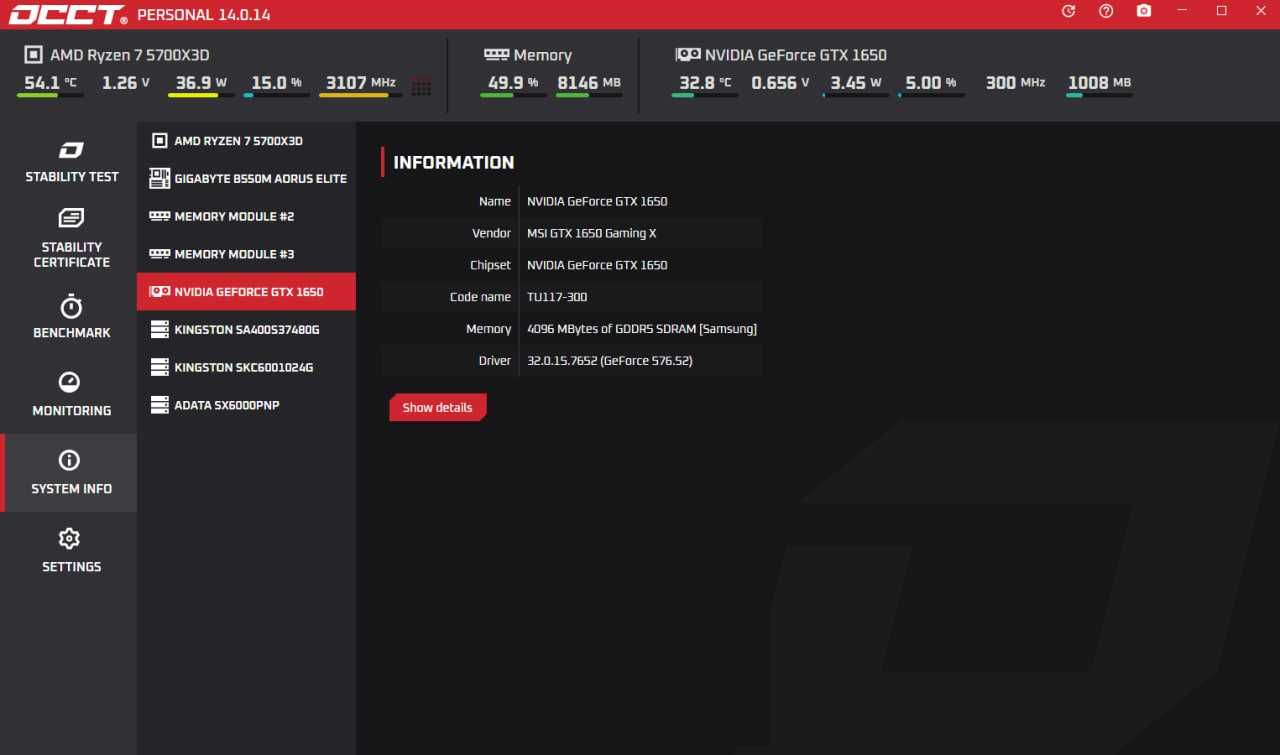Click the GPU icon beside NVIDIA GEFORCE GTX 1650 in list
The width and height of the screenshot is (1280, 755).
[159, 292]
